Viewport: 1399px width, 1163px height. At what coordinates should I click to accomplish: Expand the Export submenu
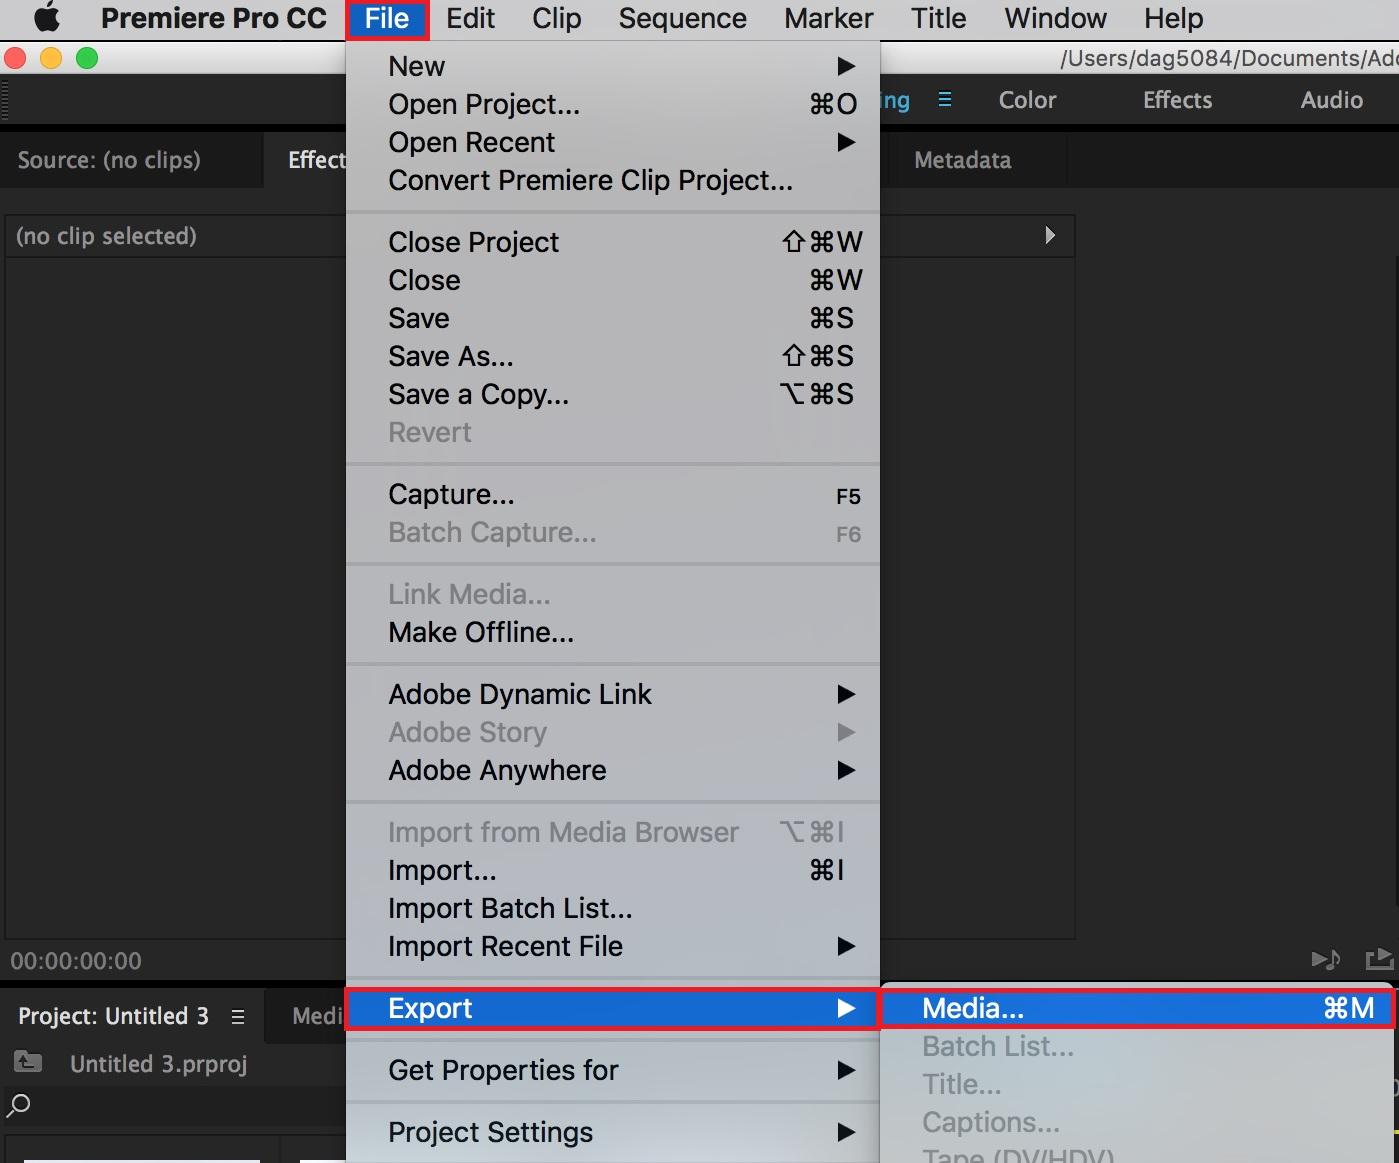613,1008
